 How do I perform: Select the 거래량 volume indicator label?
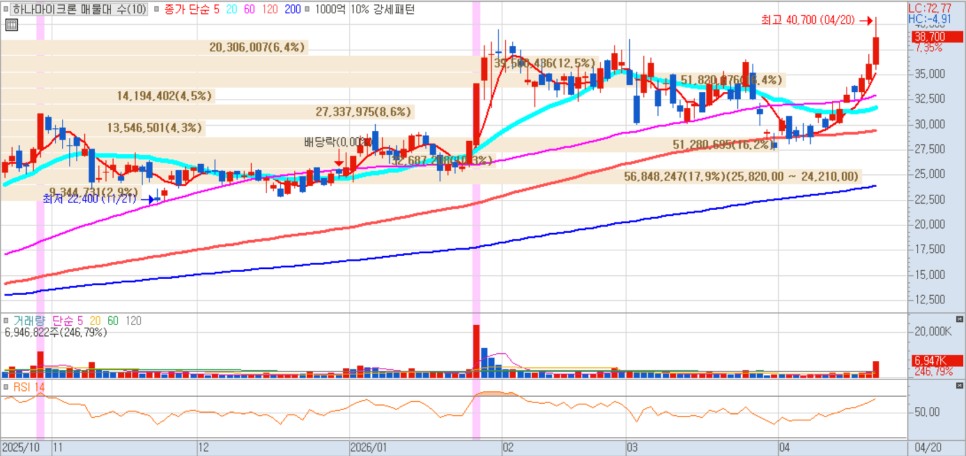(30, 321)
